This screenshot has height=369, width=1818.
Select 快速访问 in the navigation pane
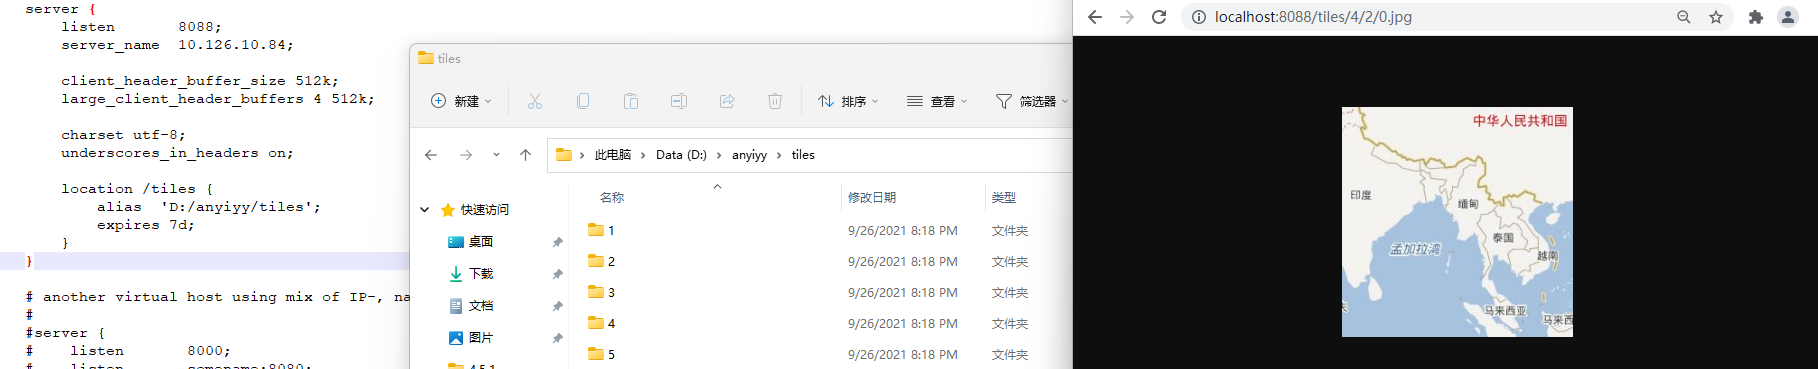click(x=485, y=210)
